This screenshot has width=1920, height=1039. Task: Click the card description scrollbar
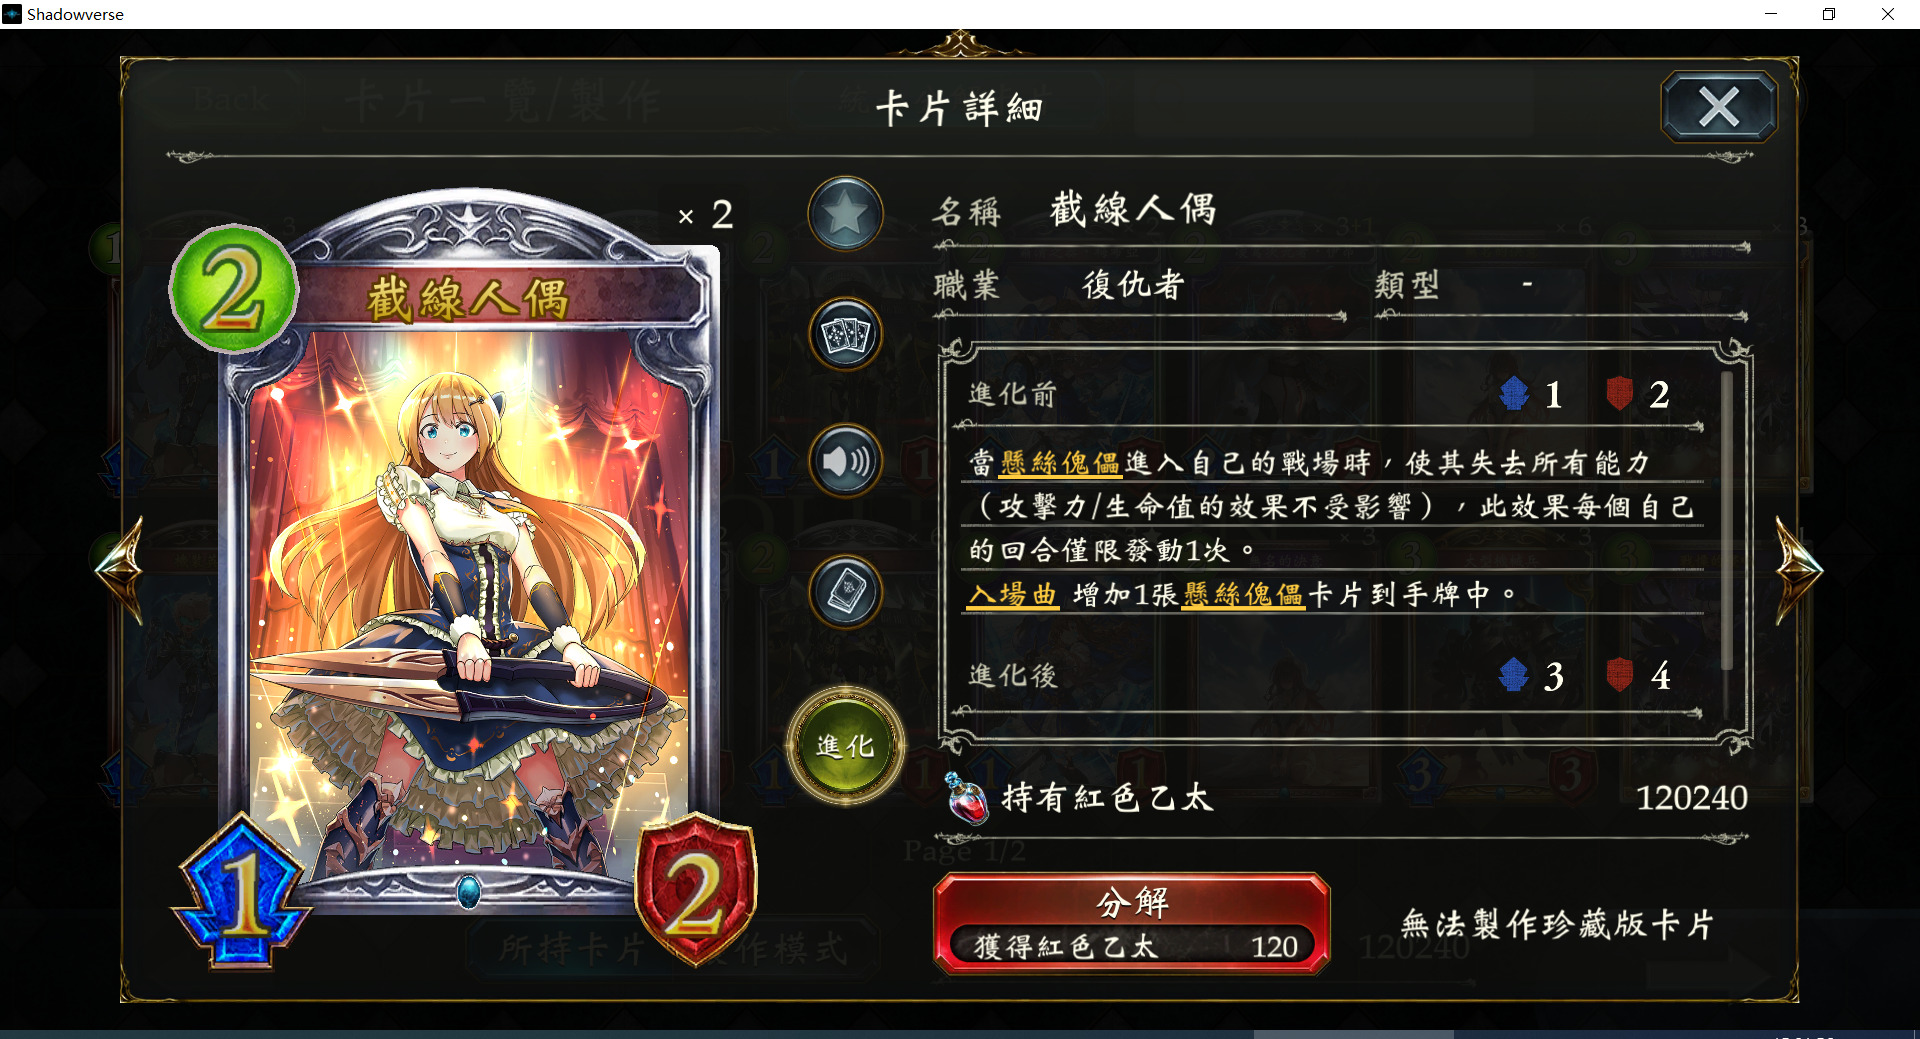pyautogui.click(x=1726, y=521)
